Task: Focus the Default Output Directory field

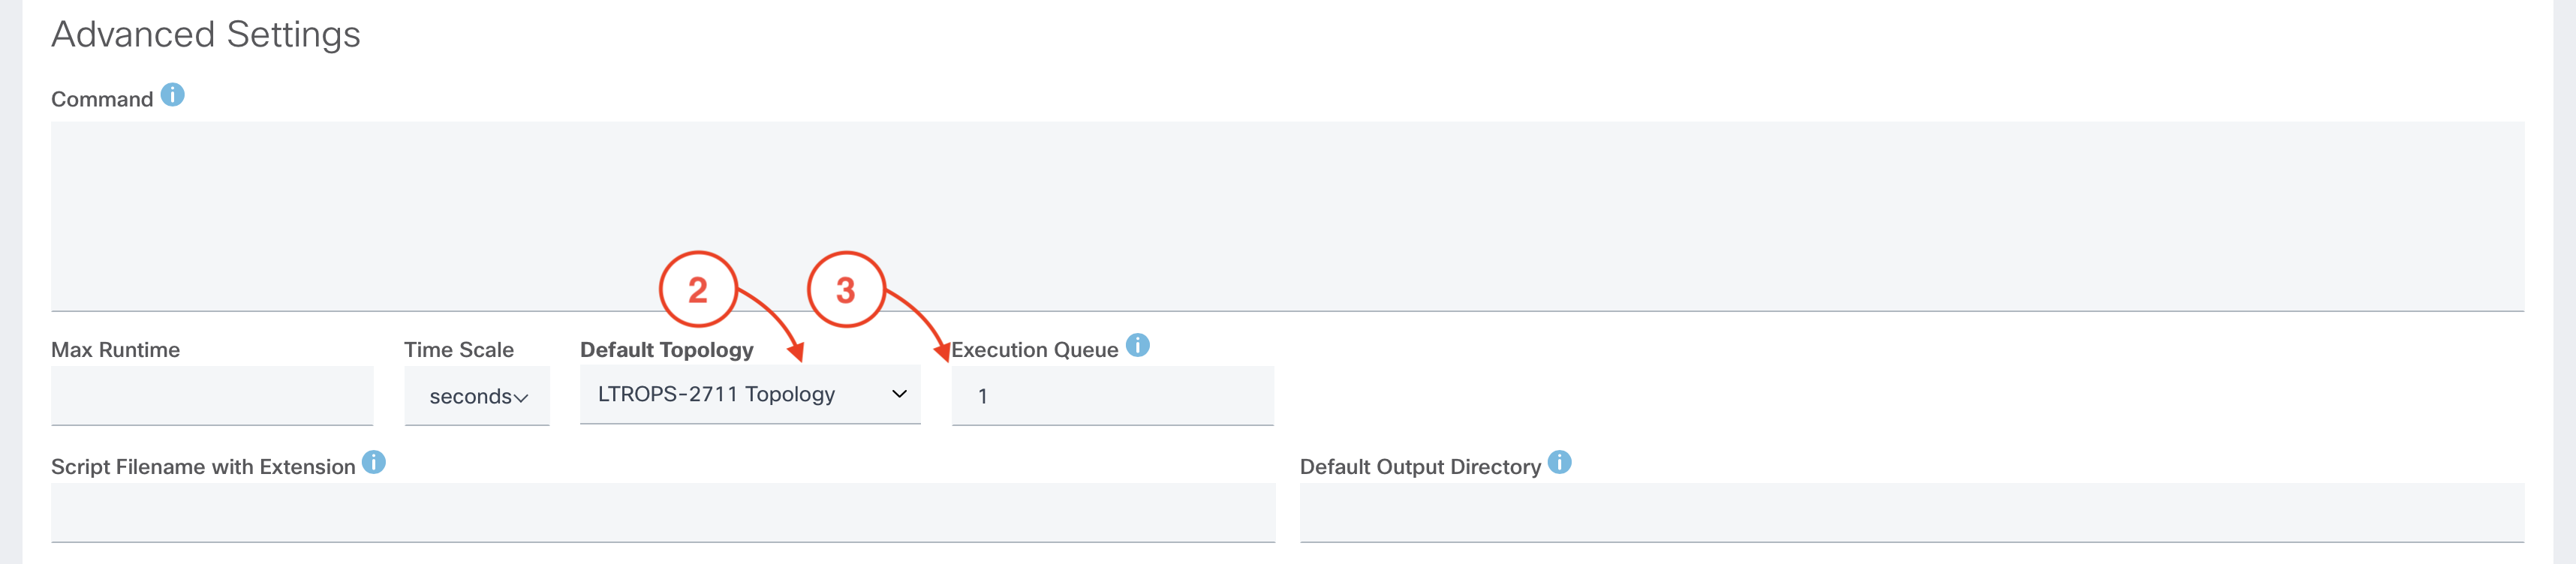Action: (x=1911, y=512)
